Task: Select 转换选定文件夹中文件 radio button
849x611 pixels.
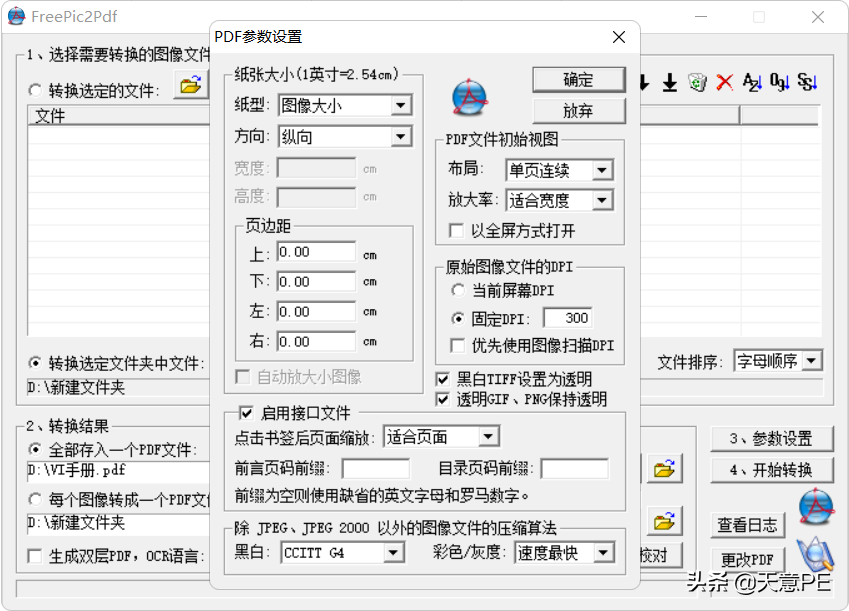Action: [x=35, y=362]
